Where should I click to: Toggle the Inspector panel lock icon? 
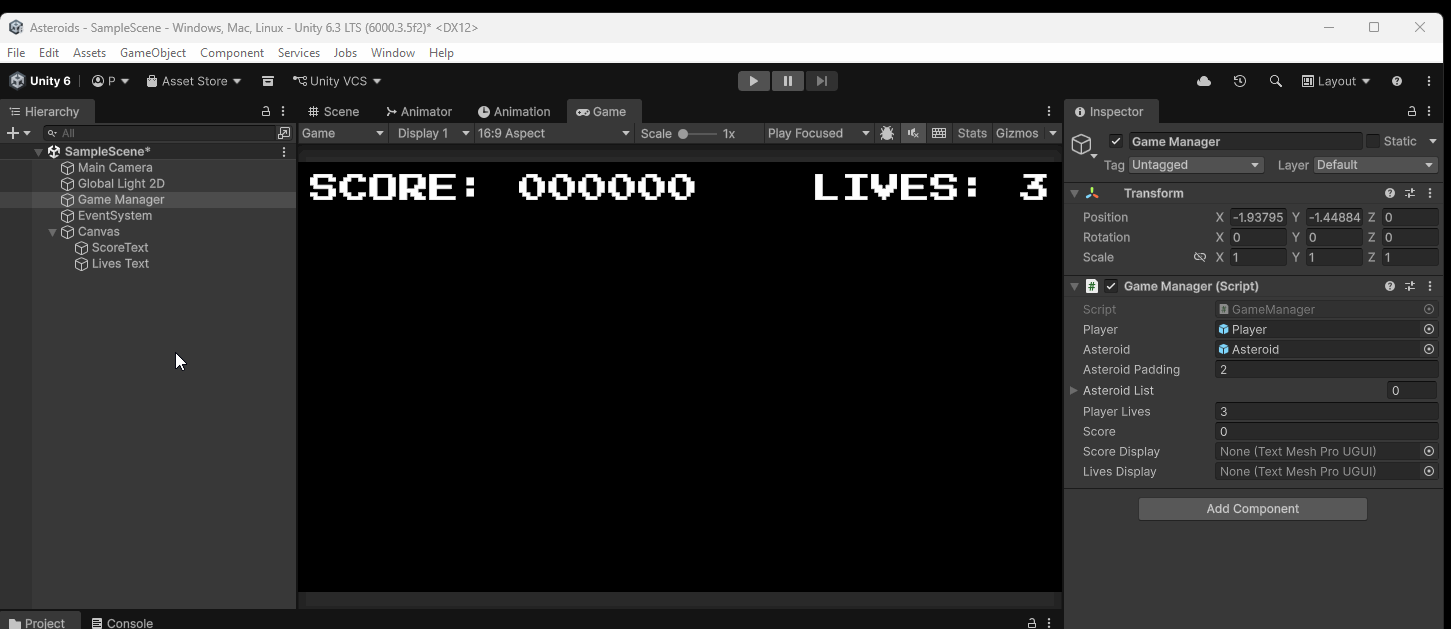click(1412, 112)
